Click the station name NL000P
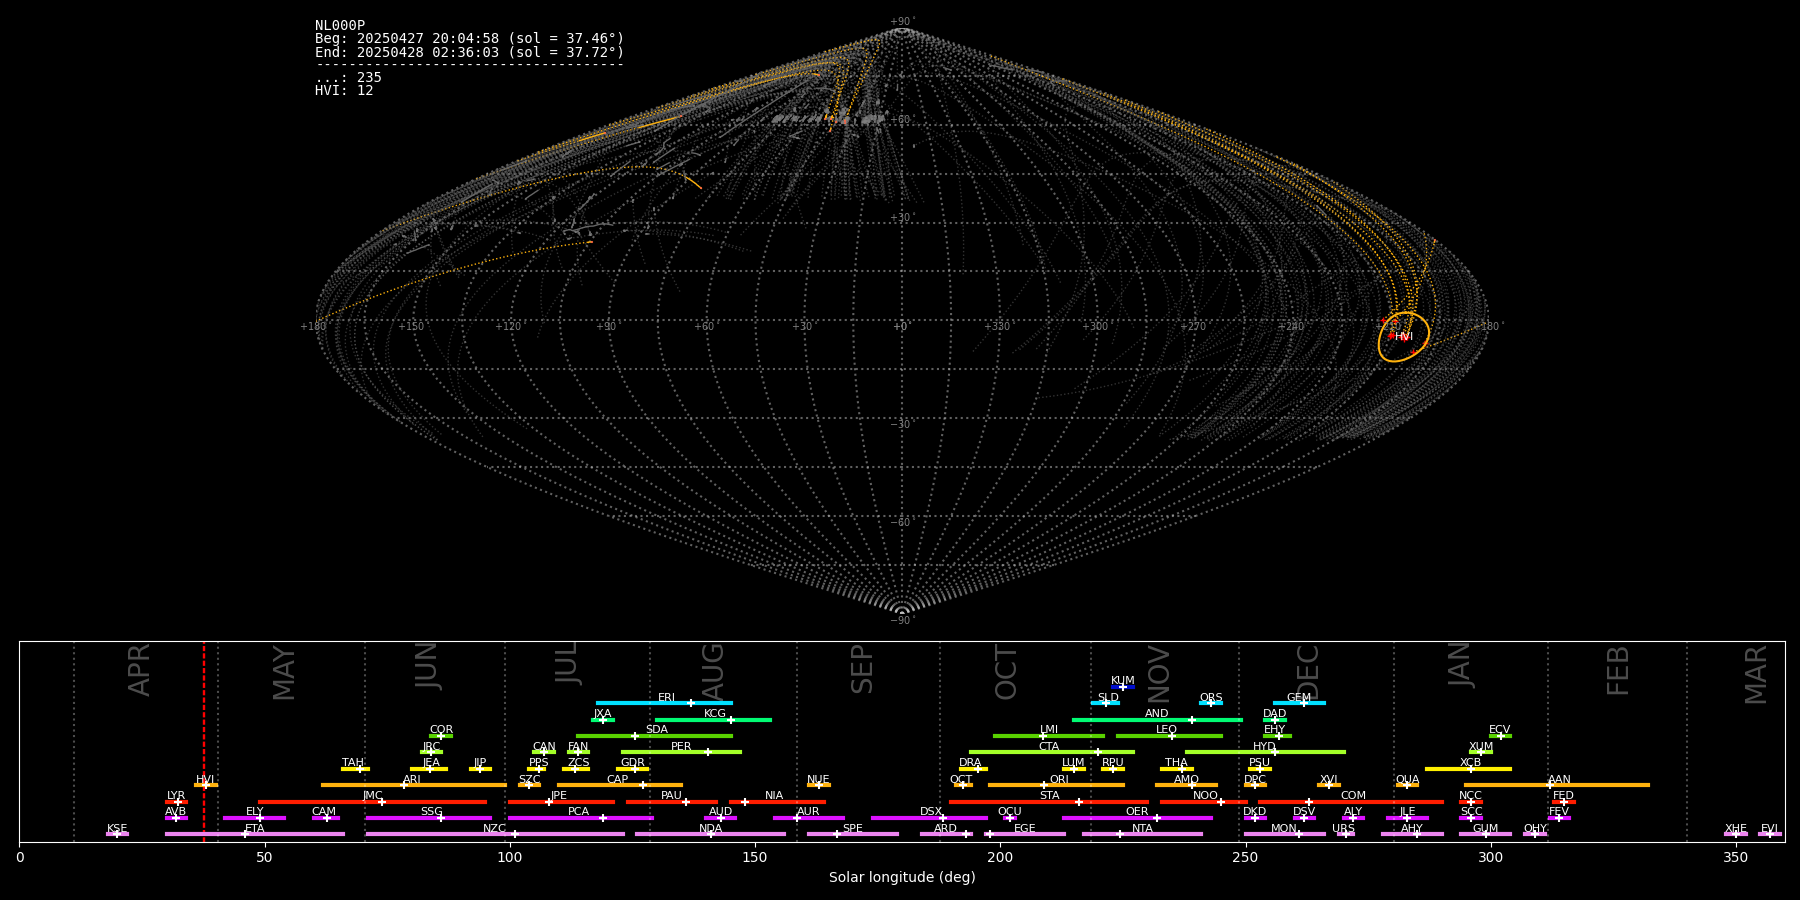 coord(340,26)
